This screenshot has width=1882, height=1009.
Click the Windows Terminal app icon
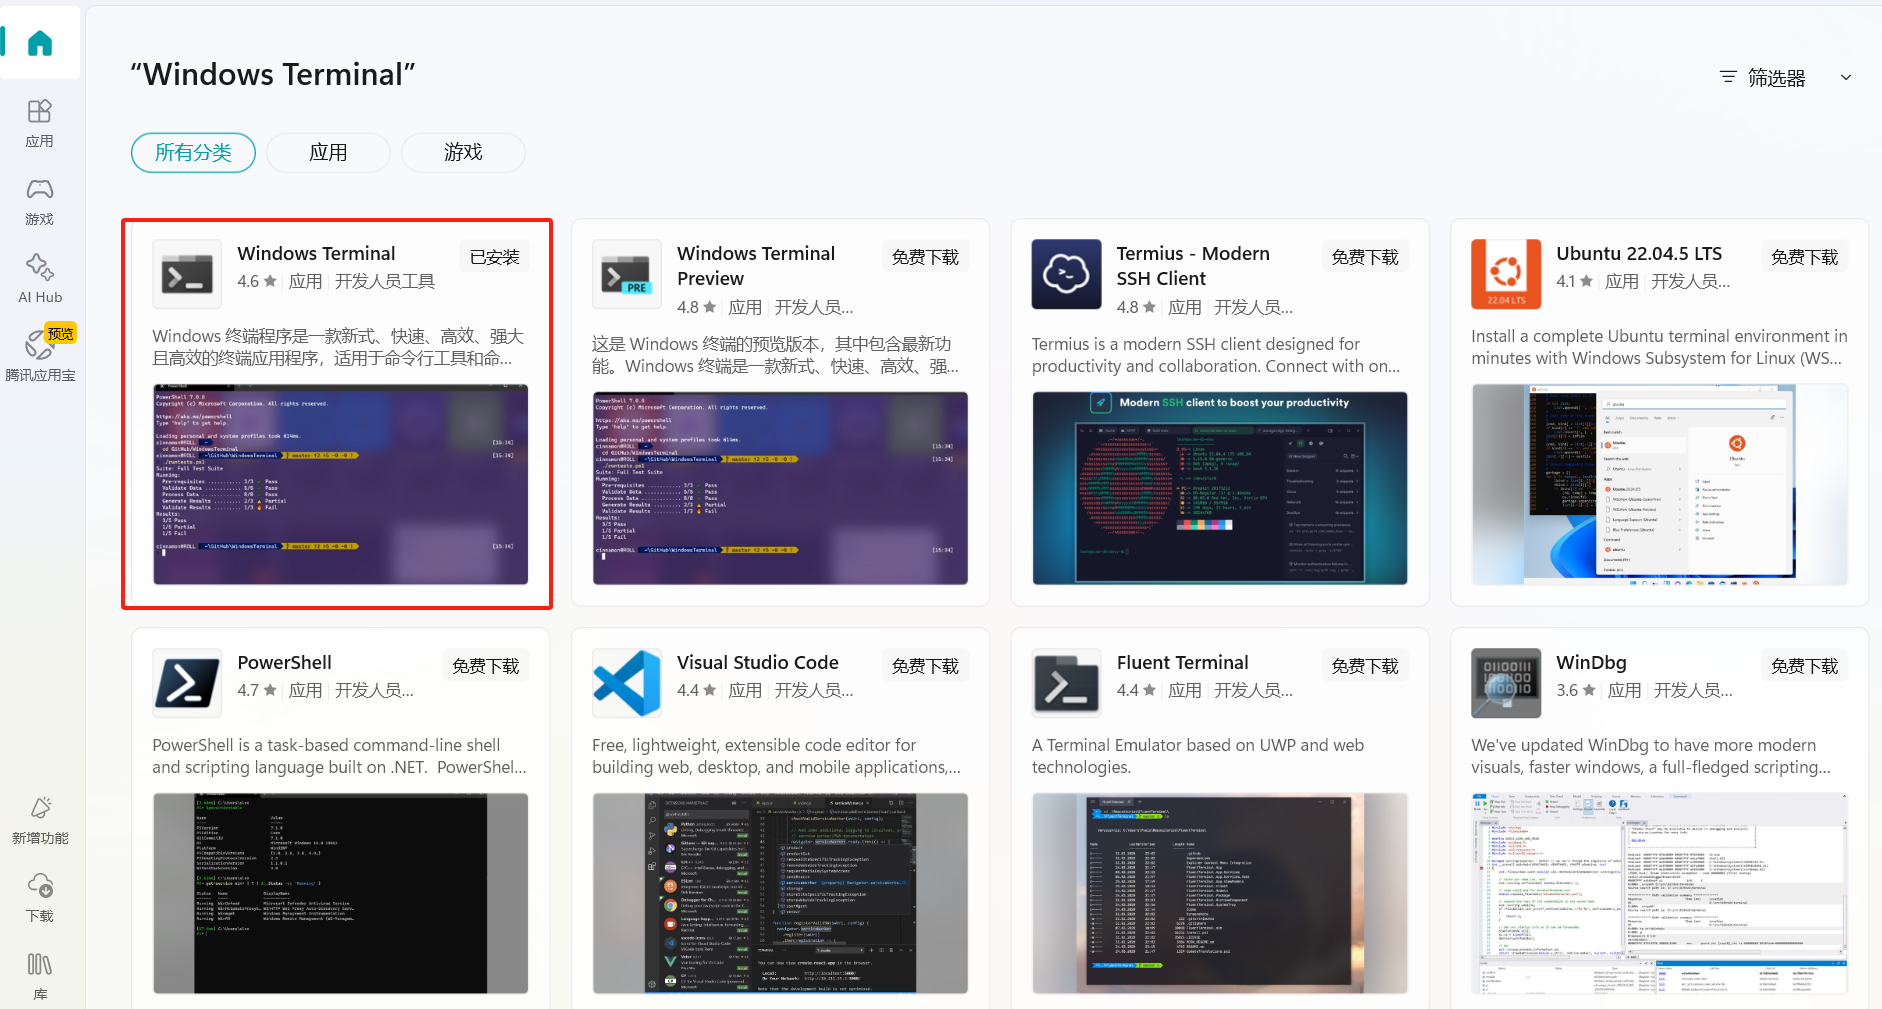(187, 274)
